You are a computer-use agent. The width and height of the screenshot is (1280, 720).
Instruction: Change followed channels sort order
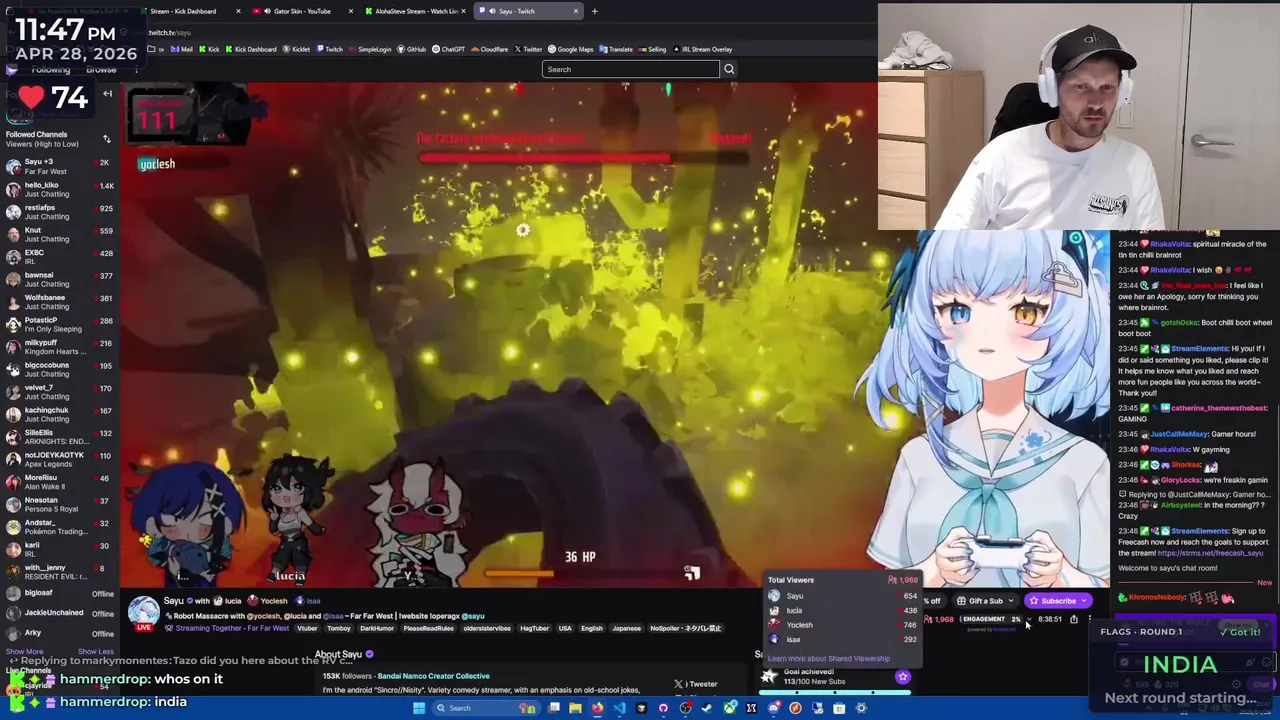click(x=107, y=139)
